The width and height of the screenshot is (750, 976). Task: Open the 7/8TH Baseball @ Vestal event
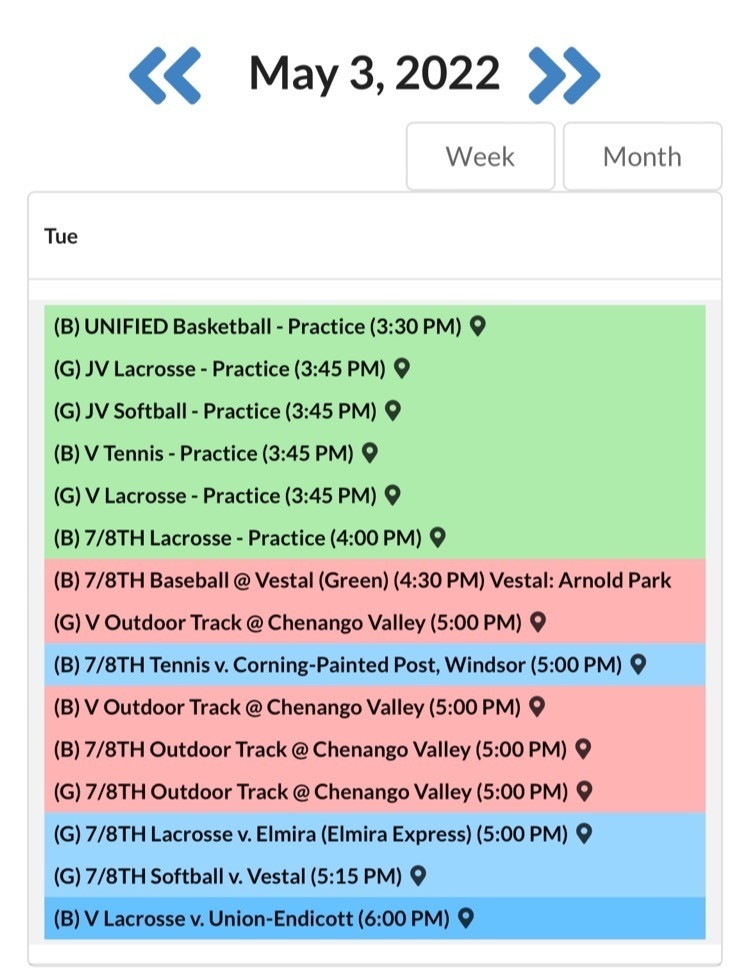pos(362,580)
